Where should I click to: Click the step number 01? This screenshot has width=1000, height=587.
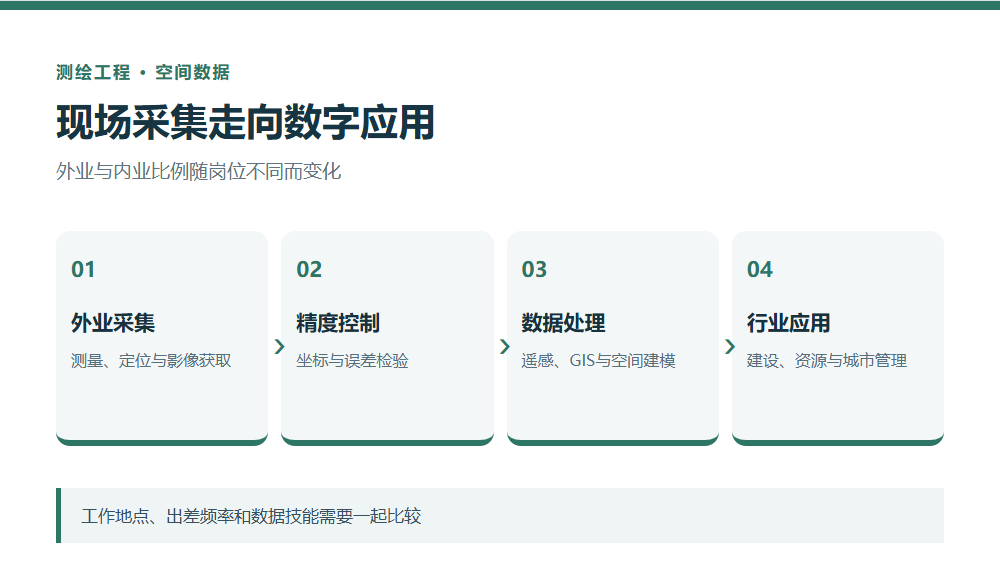(x=83, y=269)
